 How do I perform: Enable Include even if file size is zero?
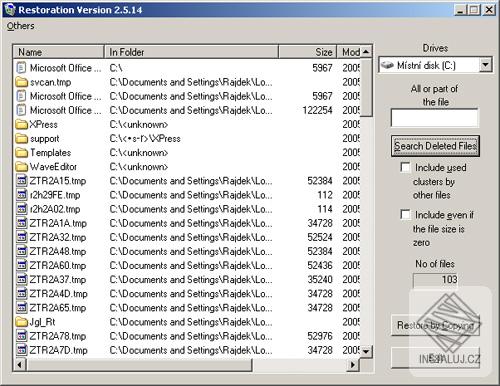[x=405, y=214]
